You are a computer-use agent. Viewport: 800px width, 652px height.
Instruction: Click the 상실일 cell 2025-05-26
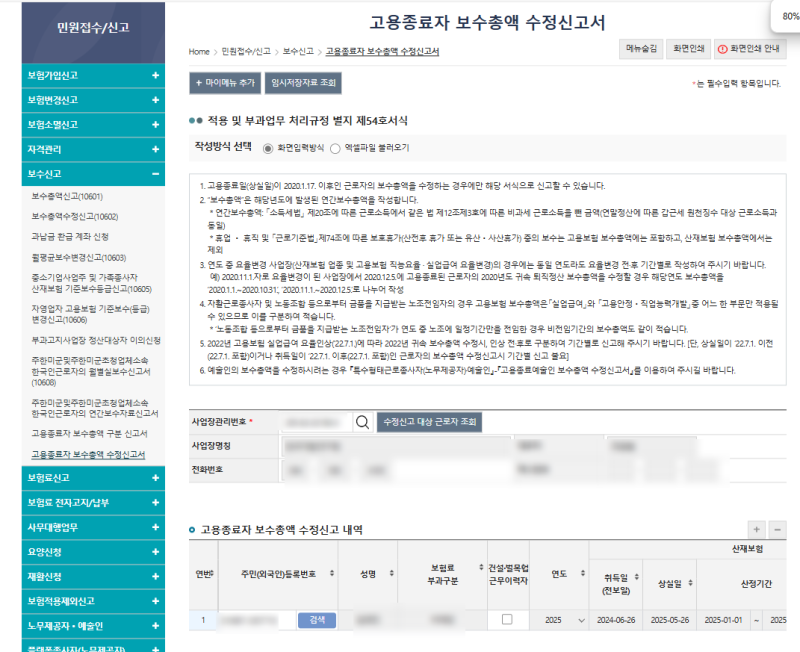(x=669, y=620)
